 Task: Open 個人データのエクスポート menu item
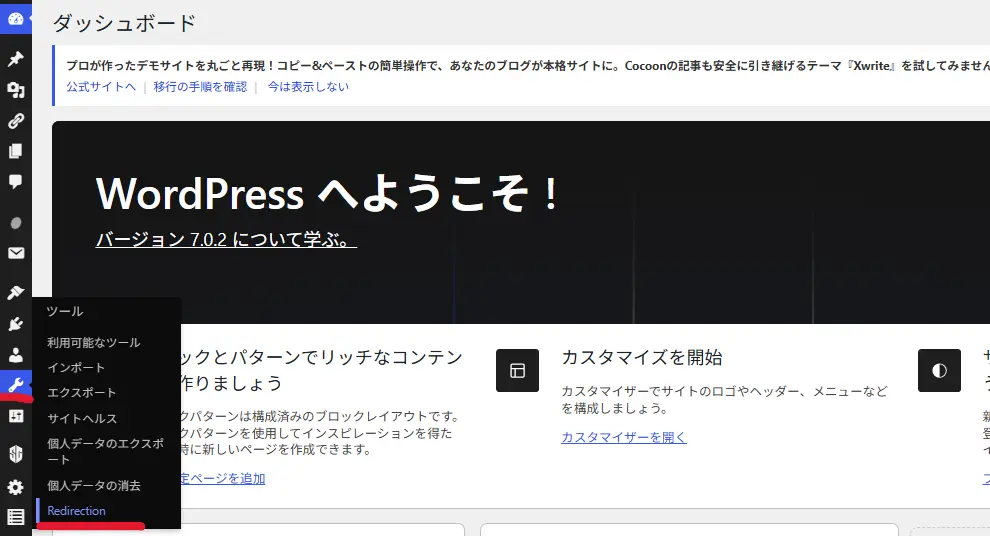(x=105, y=451)
